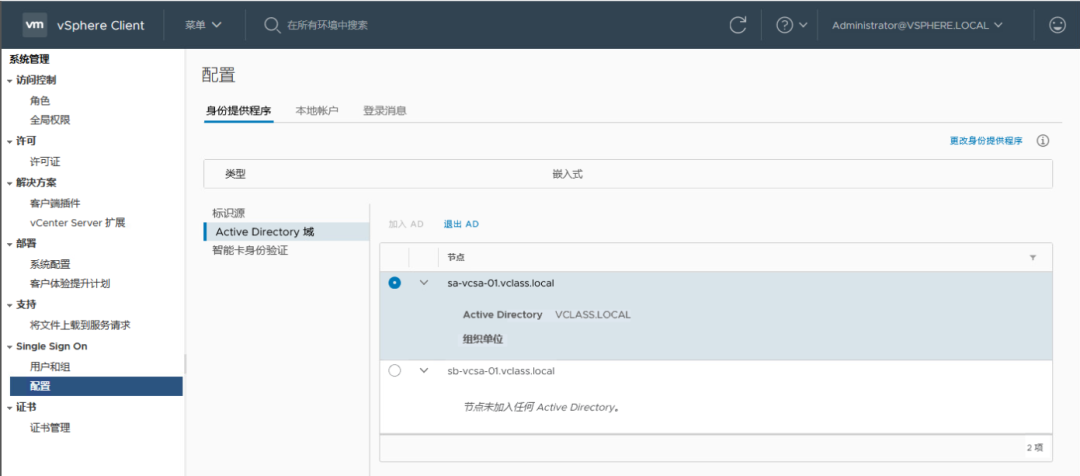Switch to the 本地帐户 tab
Image resolution: width=1080 pixels, height=476 pixels.
(x=317, y=110)
